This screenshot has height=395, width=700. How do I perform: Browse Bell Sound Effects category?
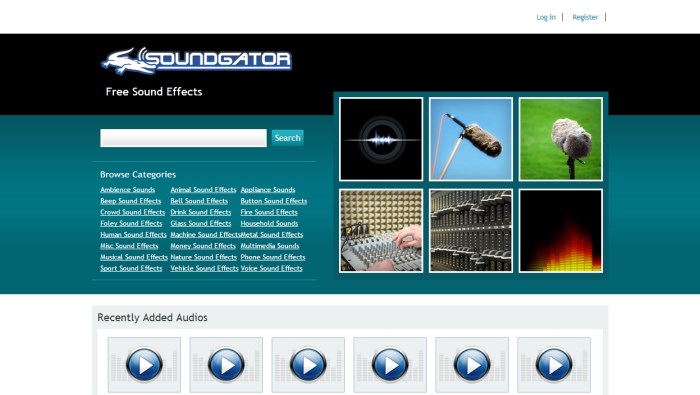(x=199, y=201)
